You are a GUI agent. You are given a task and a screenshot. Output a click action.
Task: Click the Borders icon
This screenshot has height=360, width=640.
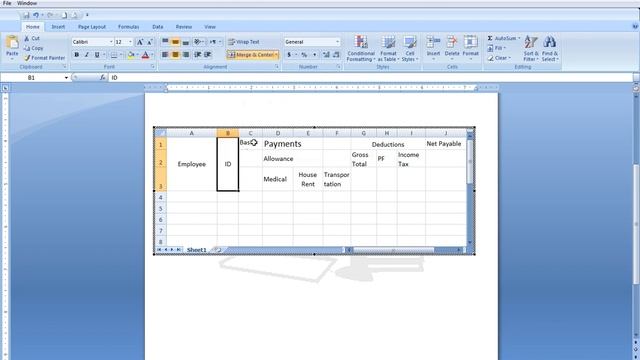click(114, 55)
